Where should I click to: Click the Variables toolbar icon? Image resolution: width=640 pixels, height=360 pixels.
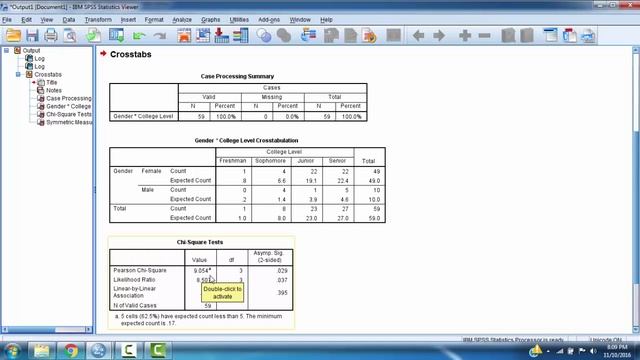pyautogui.click(x=241, y=36)
